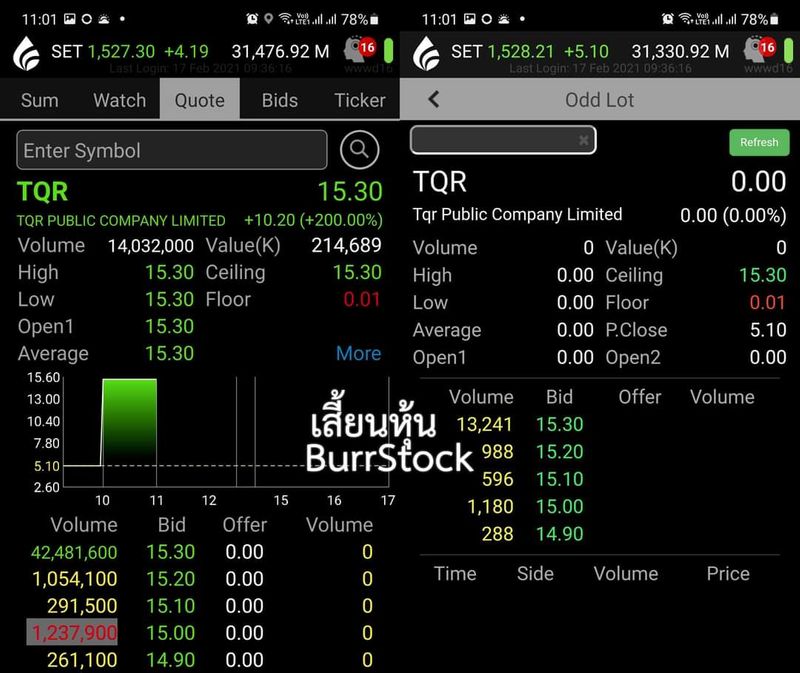Switch to the Bids tab

click(x=279, y=100)
